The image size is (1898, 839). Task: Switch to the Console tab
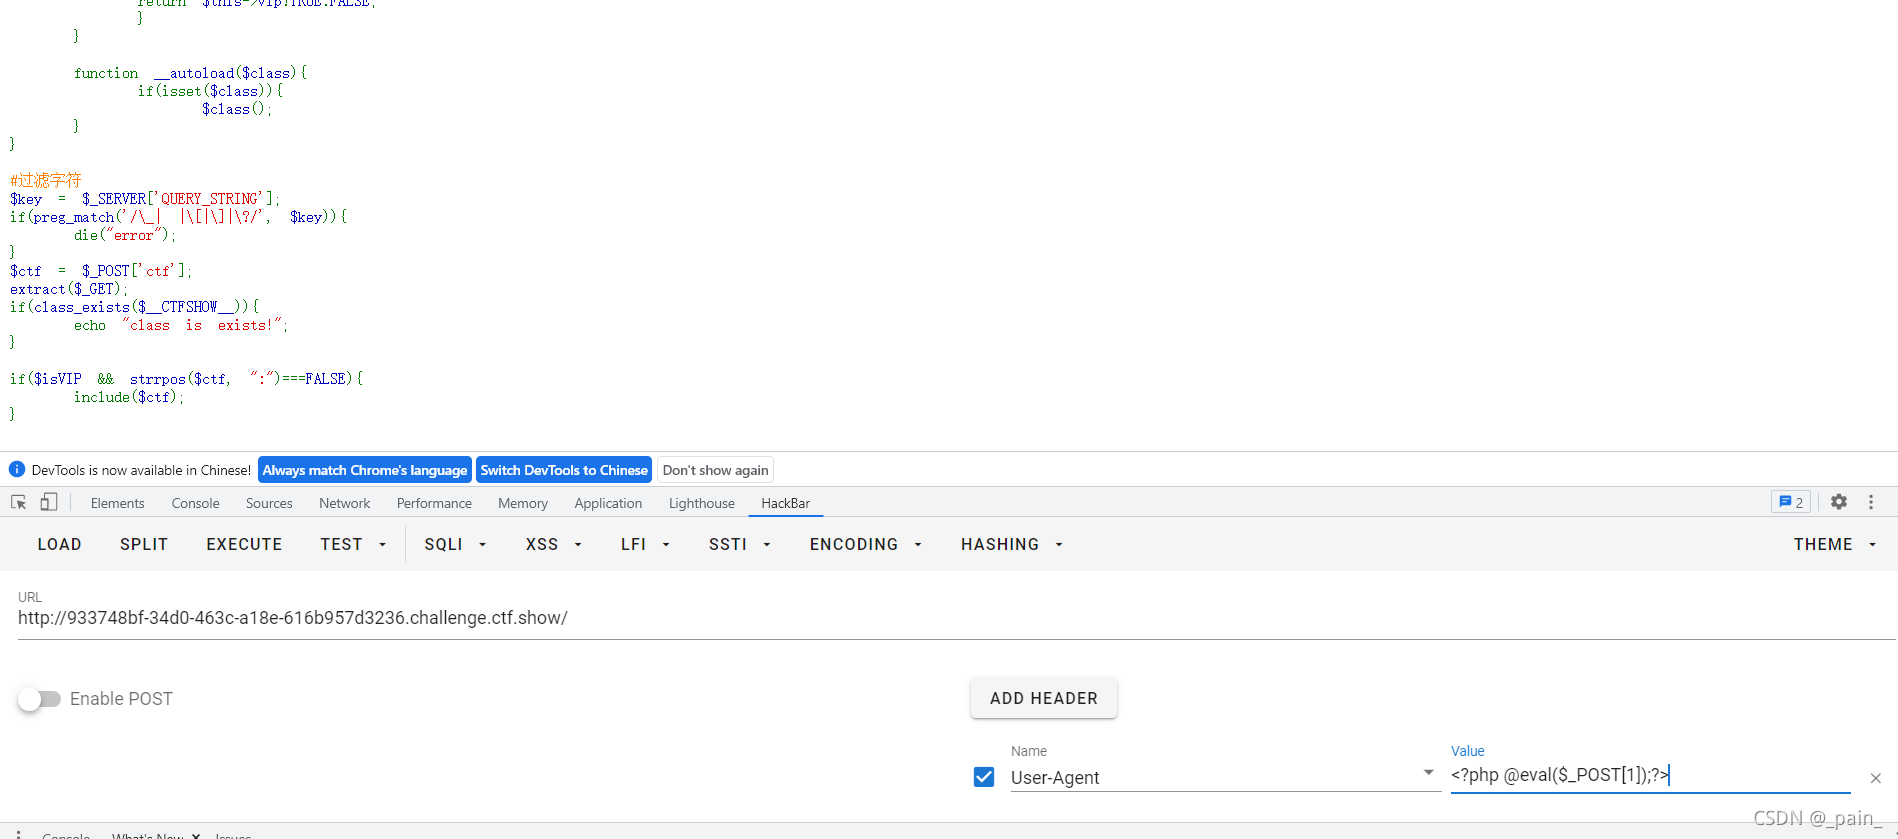pos(195,503)
